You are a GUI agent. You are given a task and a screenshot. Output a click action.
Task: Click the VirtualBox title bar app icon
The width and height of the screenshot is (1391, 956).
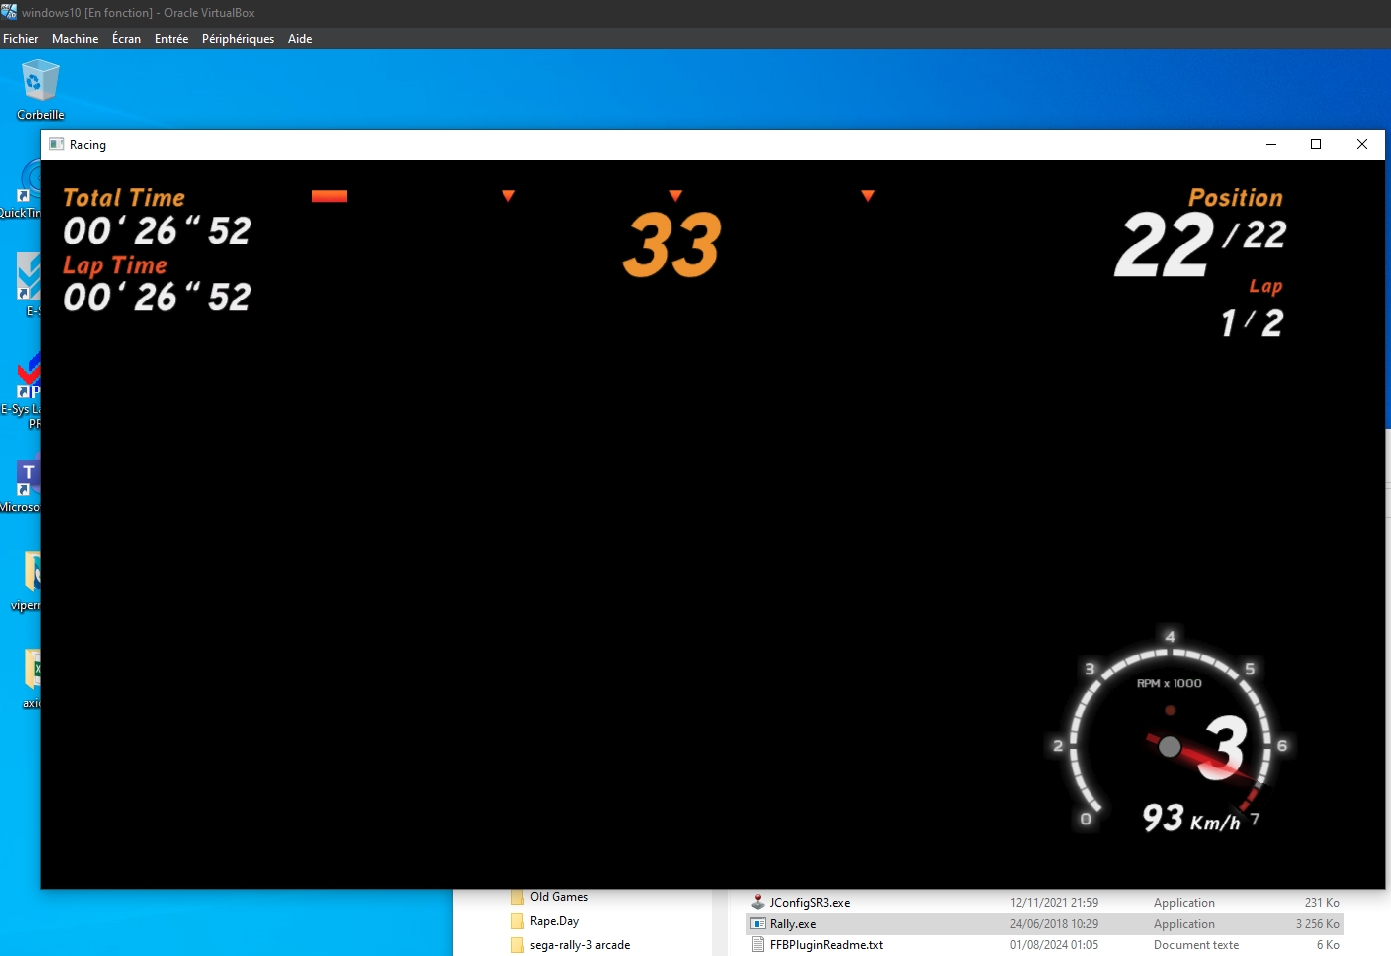click(x=9, y=12)
